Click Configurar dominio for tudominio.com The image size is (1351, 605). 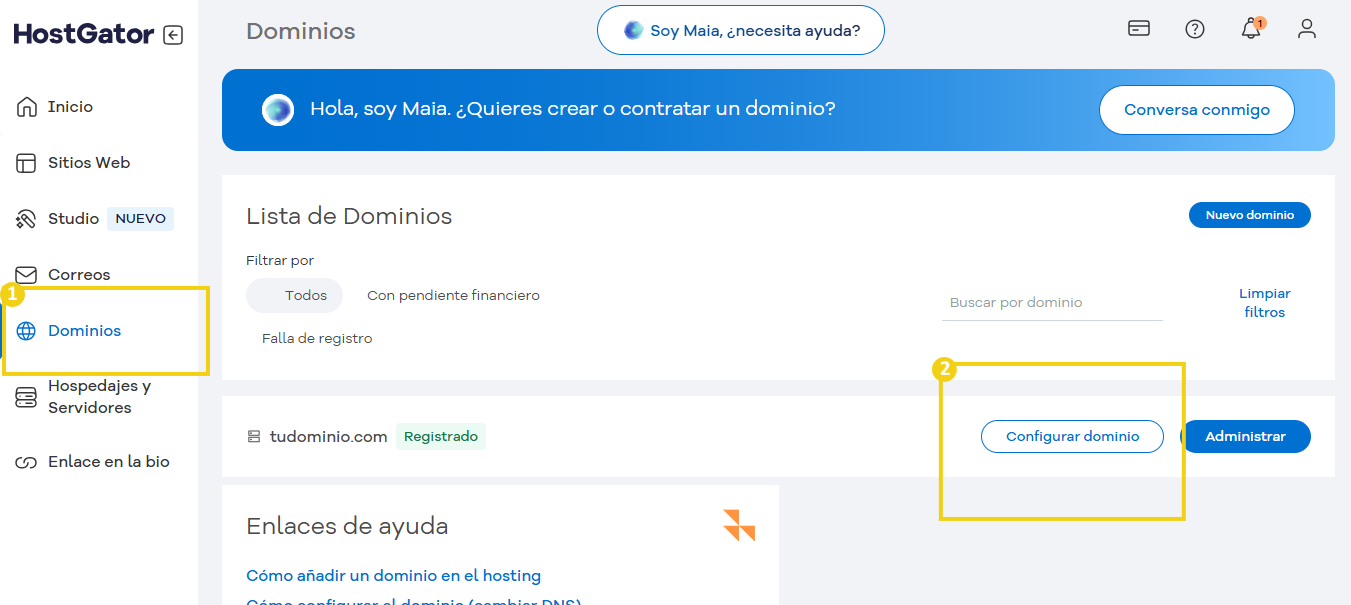pos(1072,437)
